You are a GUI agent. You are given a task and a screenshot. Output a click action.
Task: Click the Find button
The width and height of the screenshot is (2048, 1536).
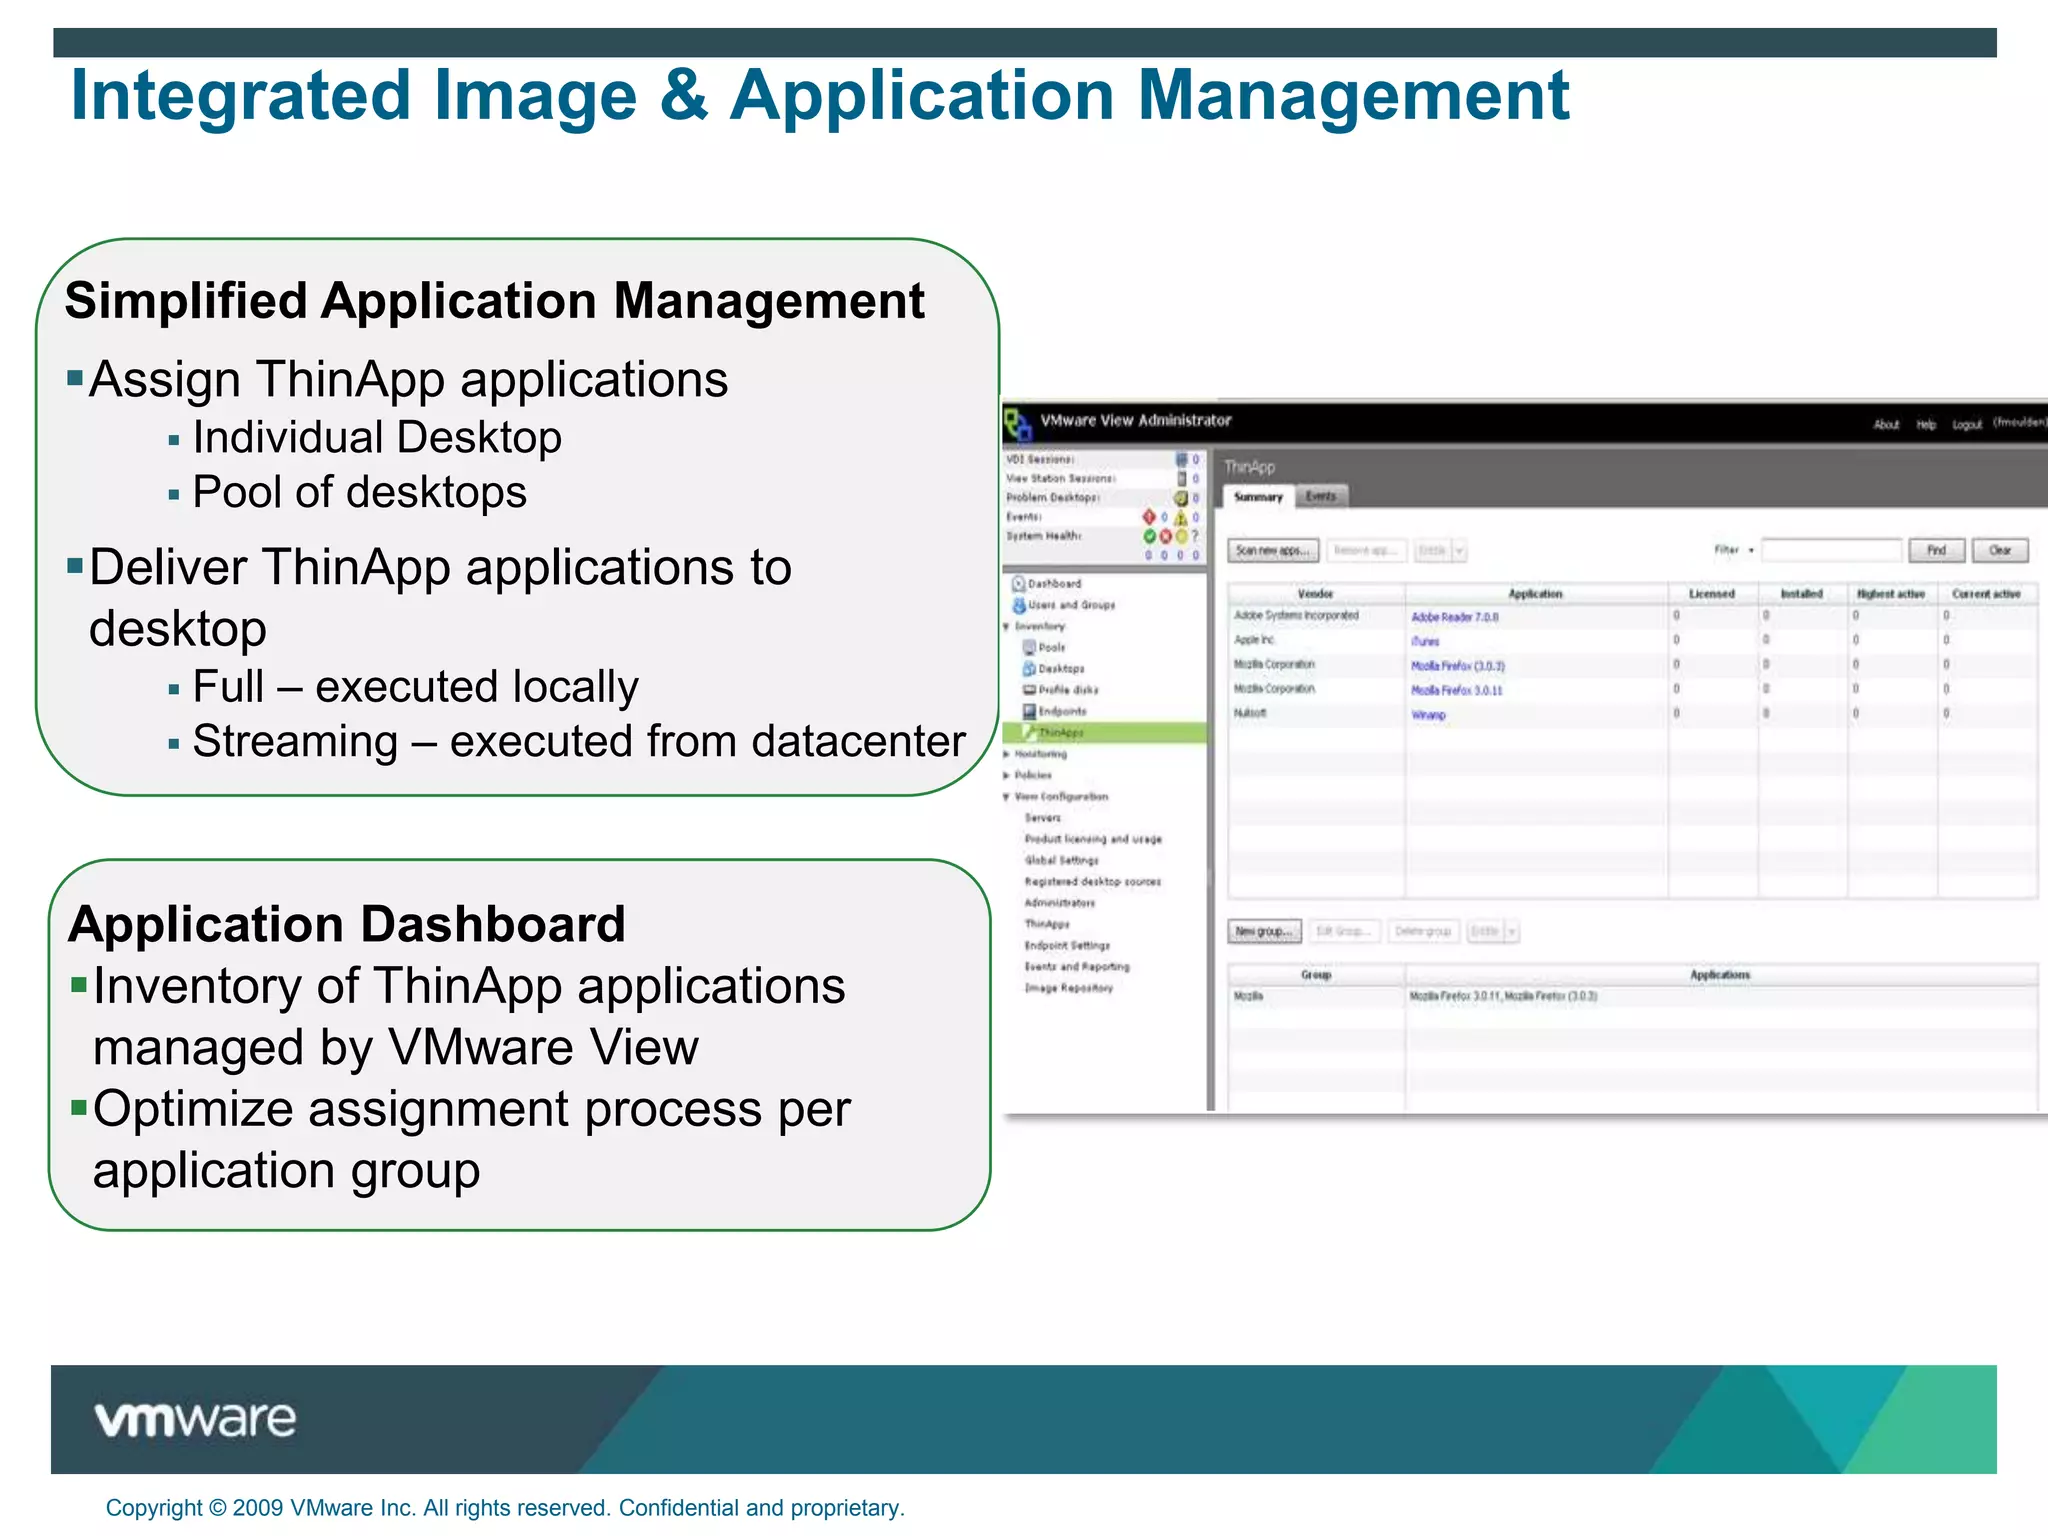1937,550
